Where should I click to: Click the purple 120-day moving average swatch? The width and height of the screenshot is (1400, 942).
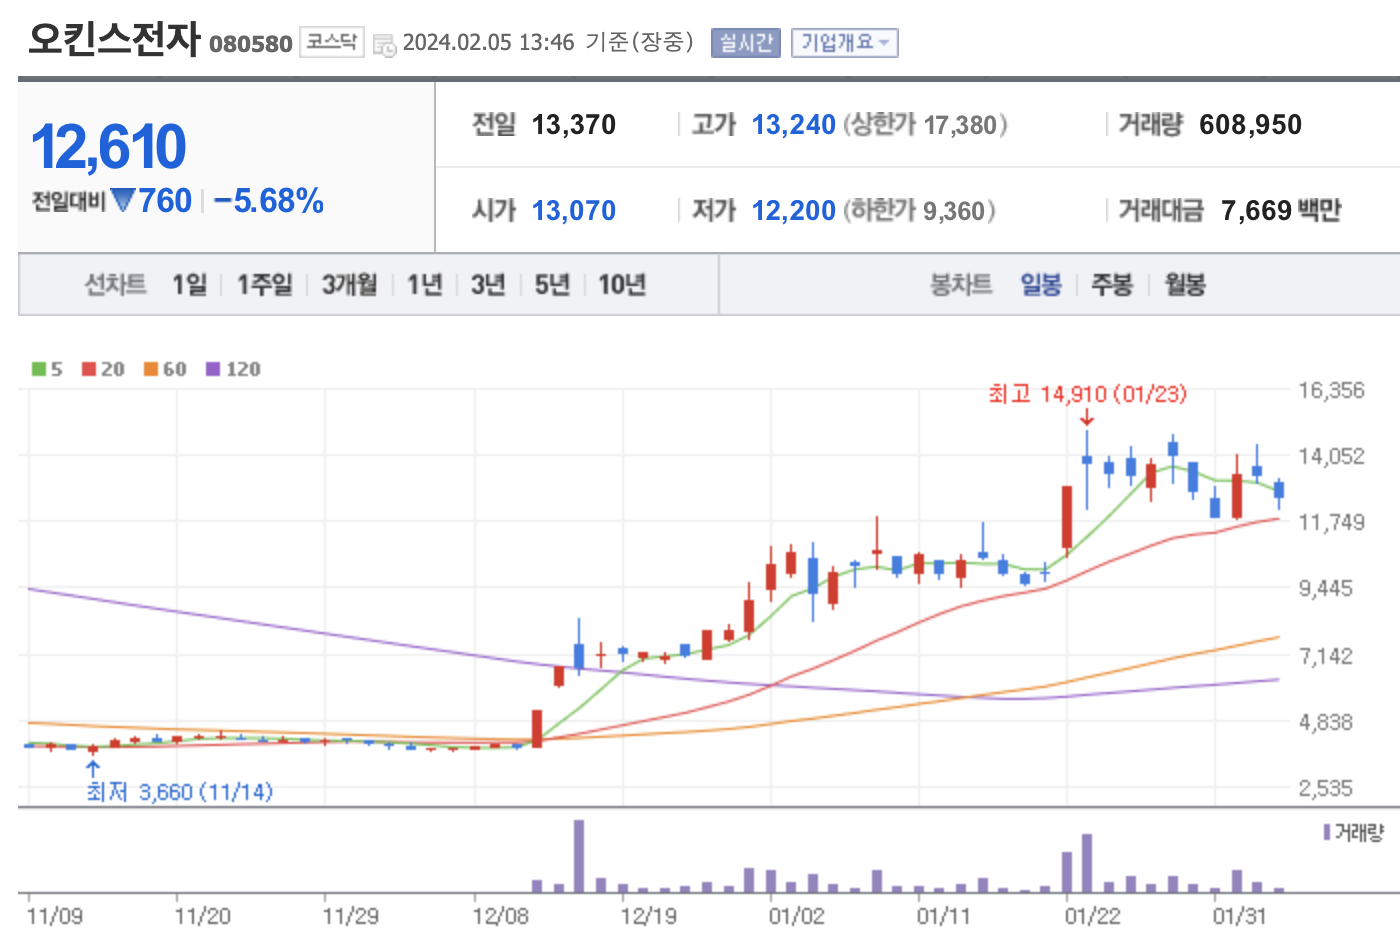(213, 369)
